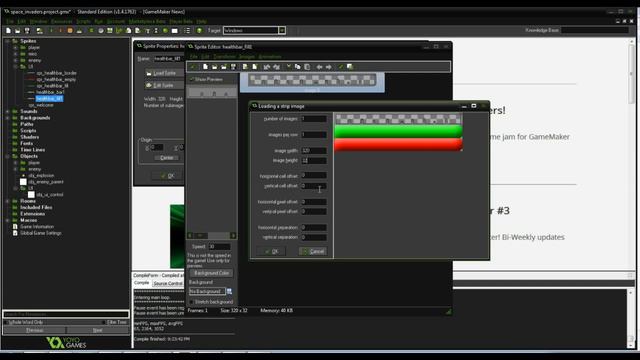Click the New project icon in main toolbar
Screen dimensions: 640x360
click(x=8, y=31)
